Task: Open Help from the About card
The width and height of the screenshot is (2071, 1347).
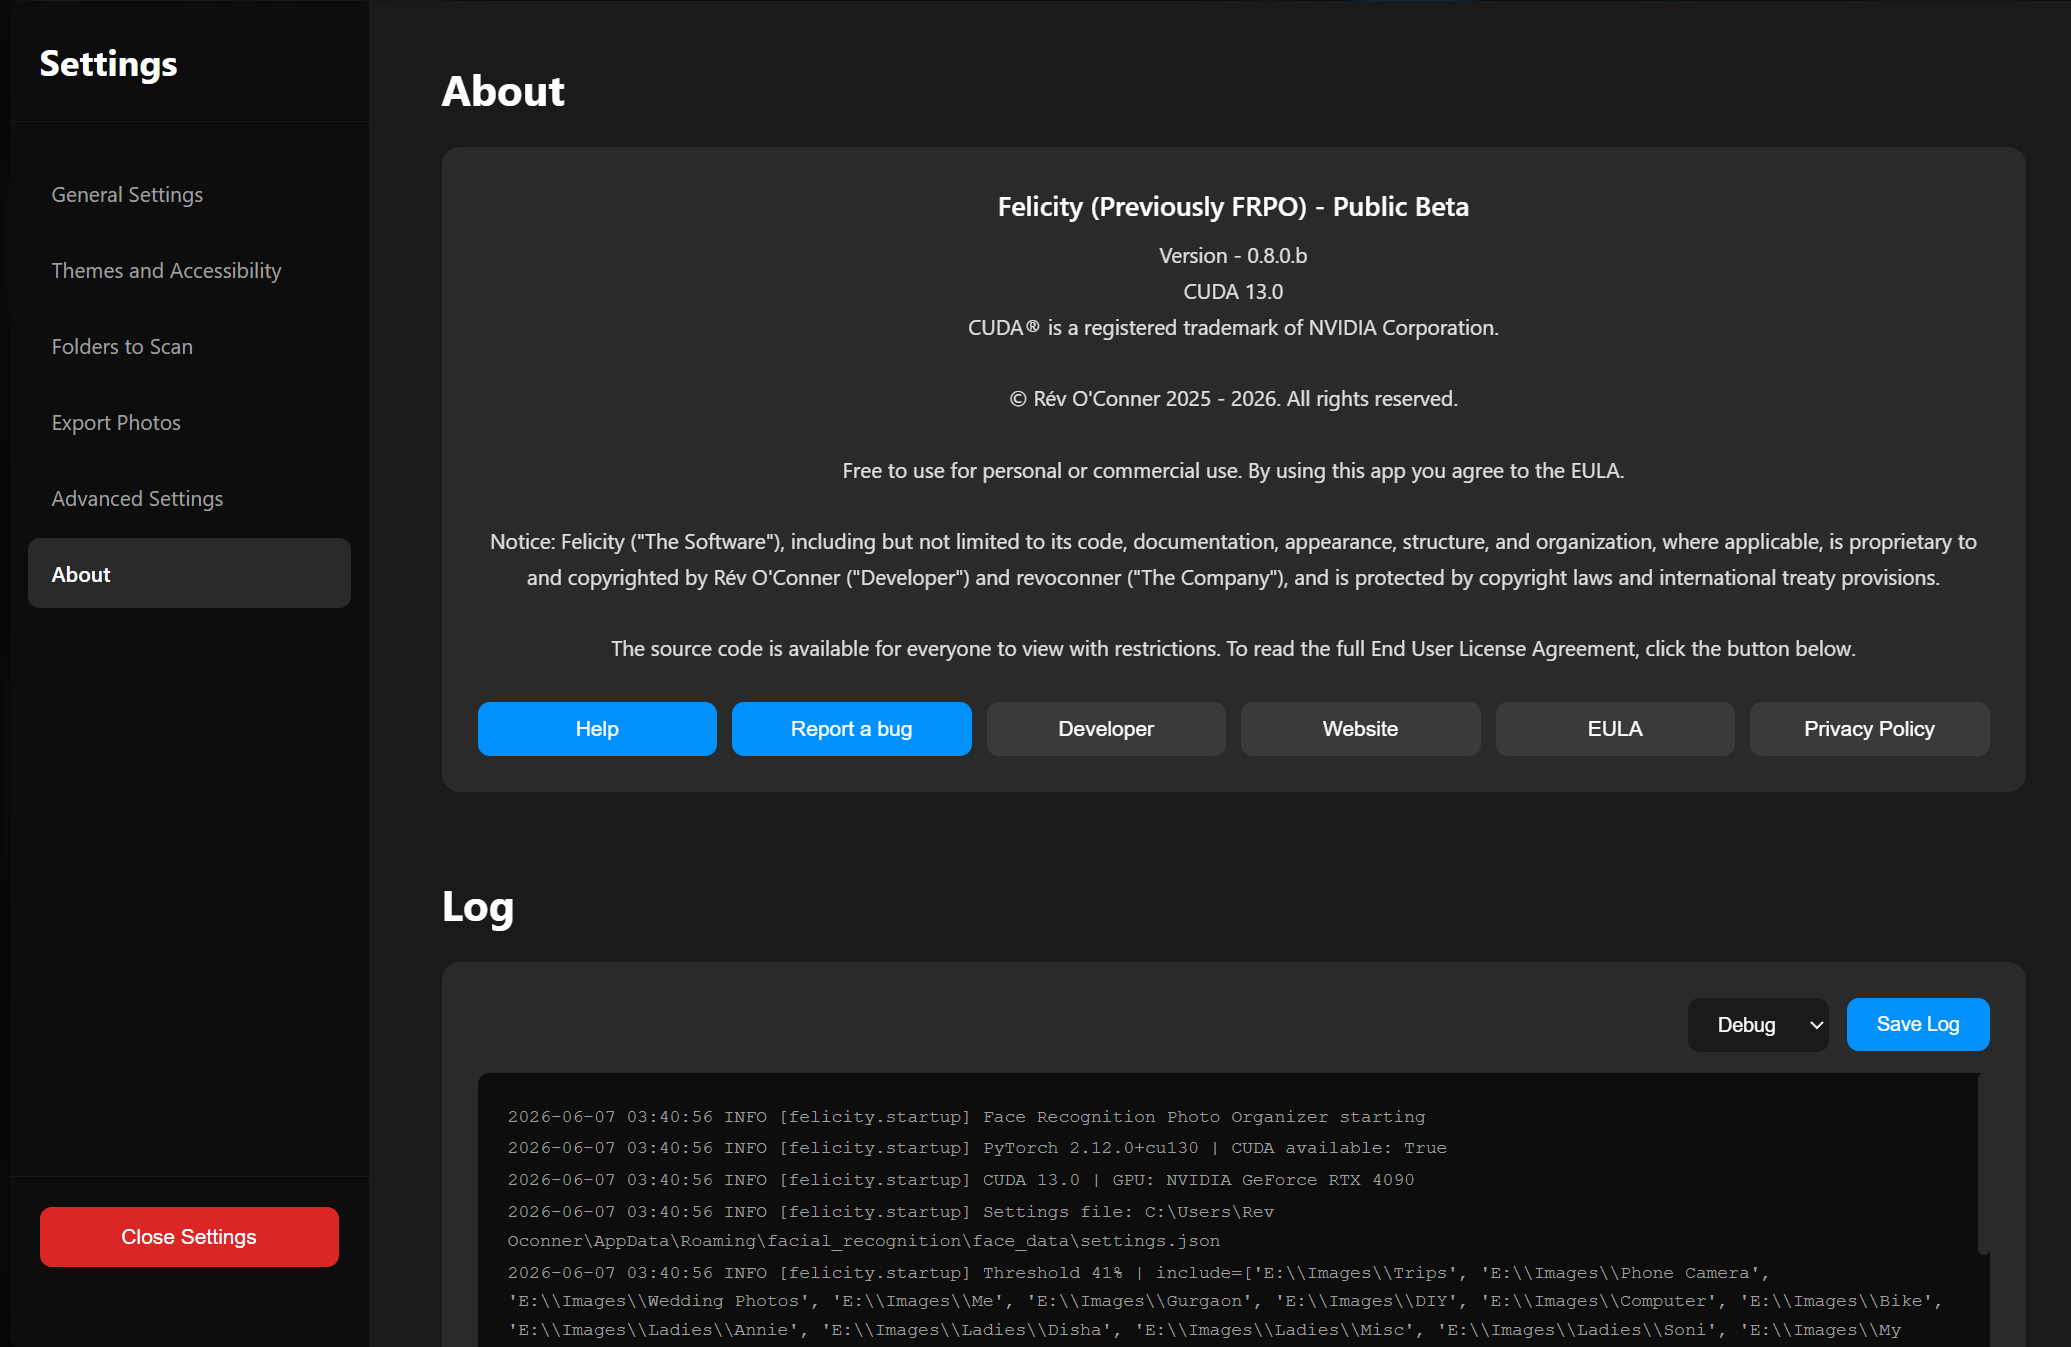Action: (x=597, y=729)
